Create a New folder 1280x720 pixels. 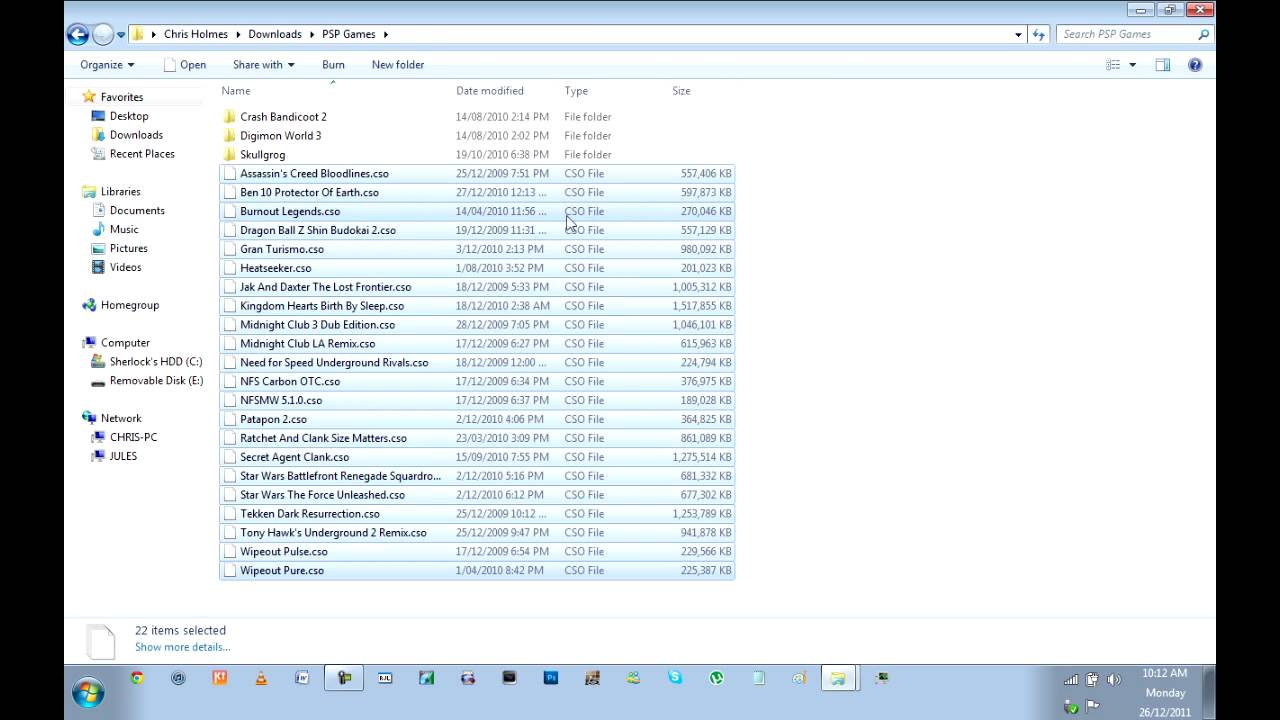[x=398, y=65]
